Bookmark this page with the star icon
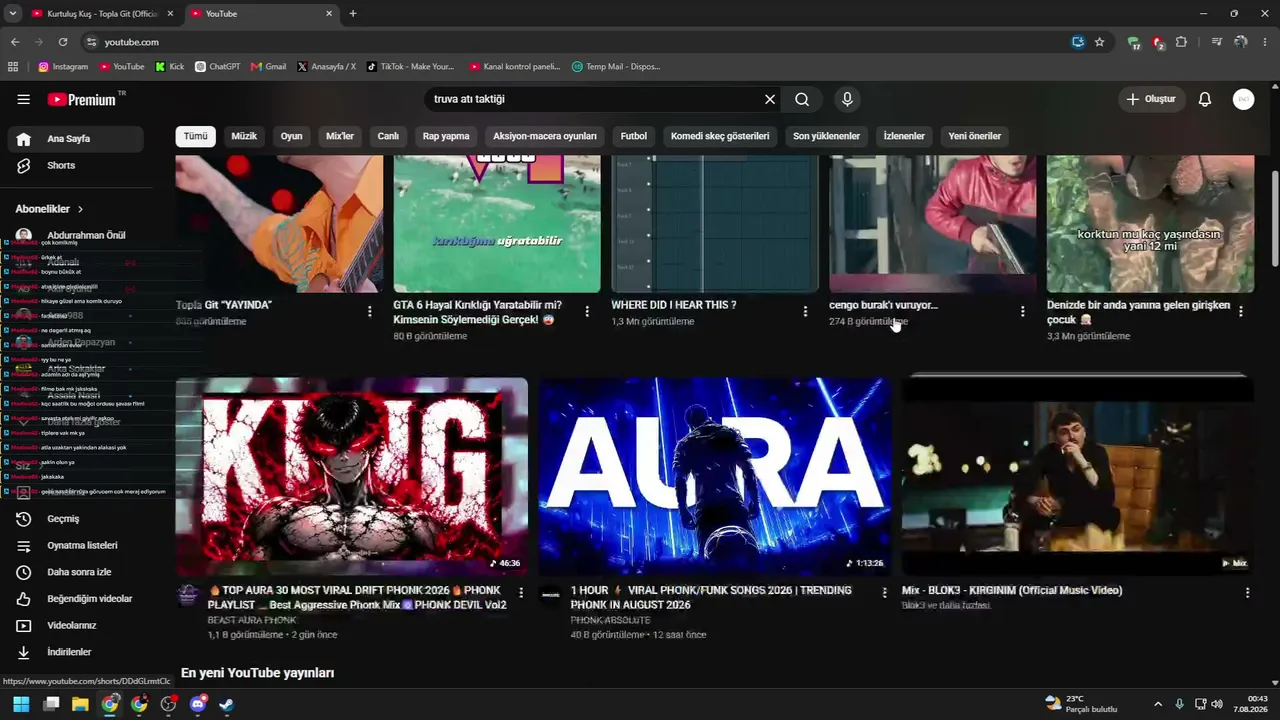 pyautogui.click(x=1100, y=42)
